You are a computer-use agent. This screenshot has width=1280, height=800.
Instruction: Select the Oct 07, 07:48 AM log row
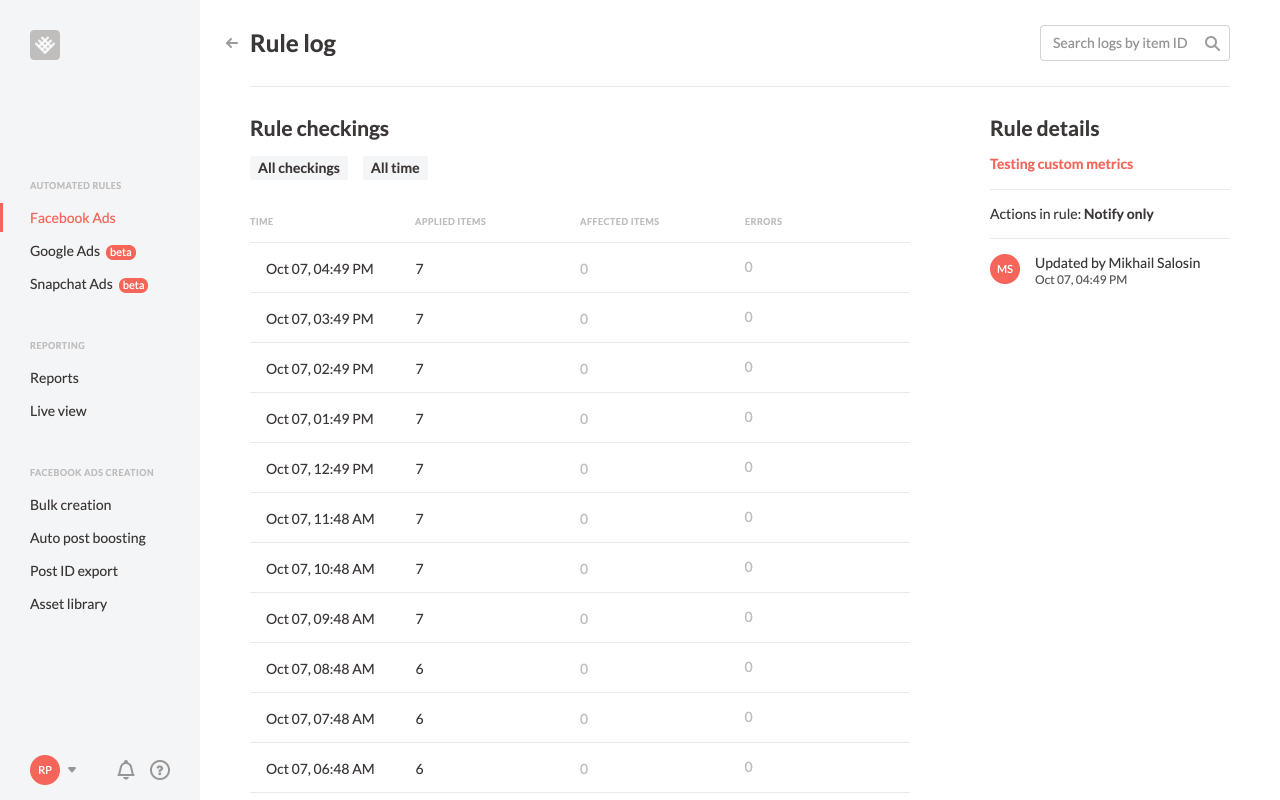[580, 718]
